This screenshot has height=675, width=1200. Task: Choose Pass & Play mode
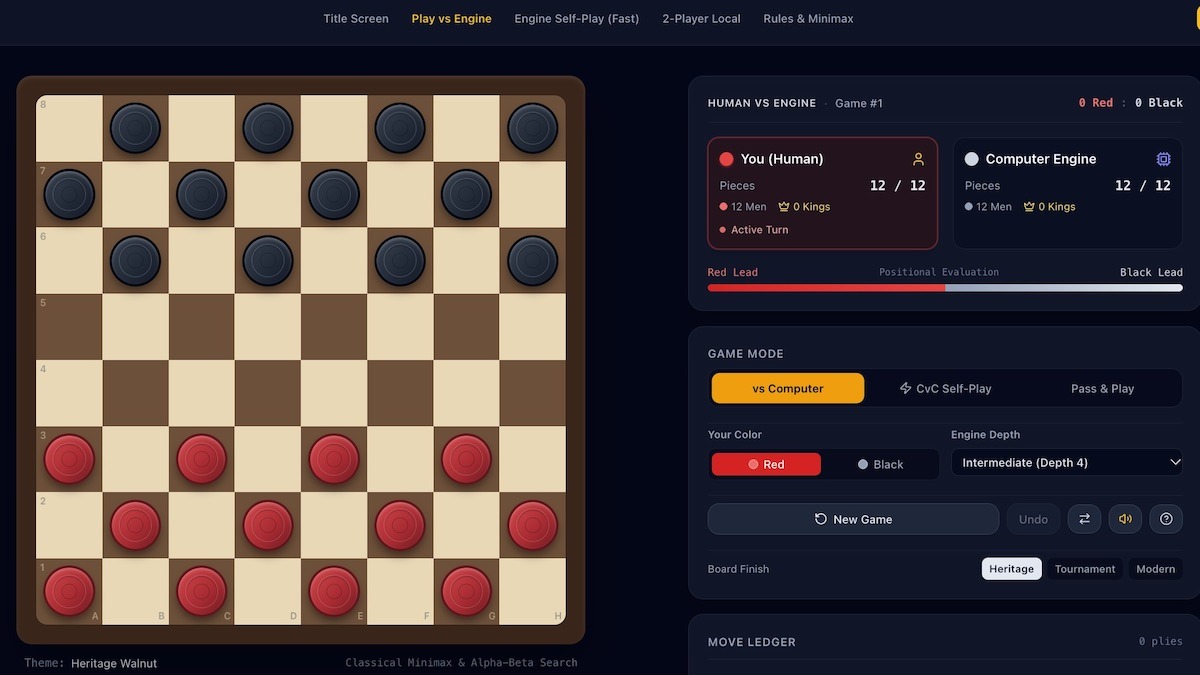click(1102, 388)
